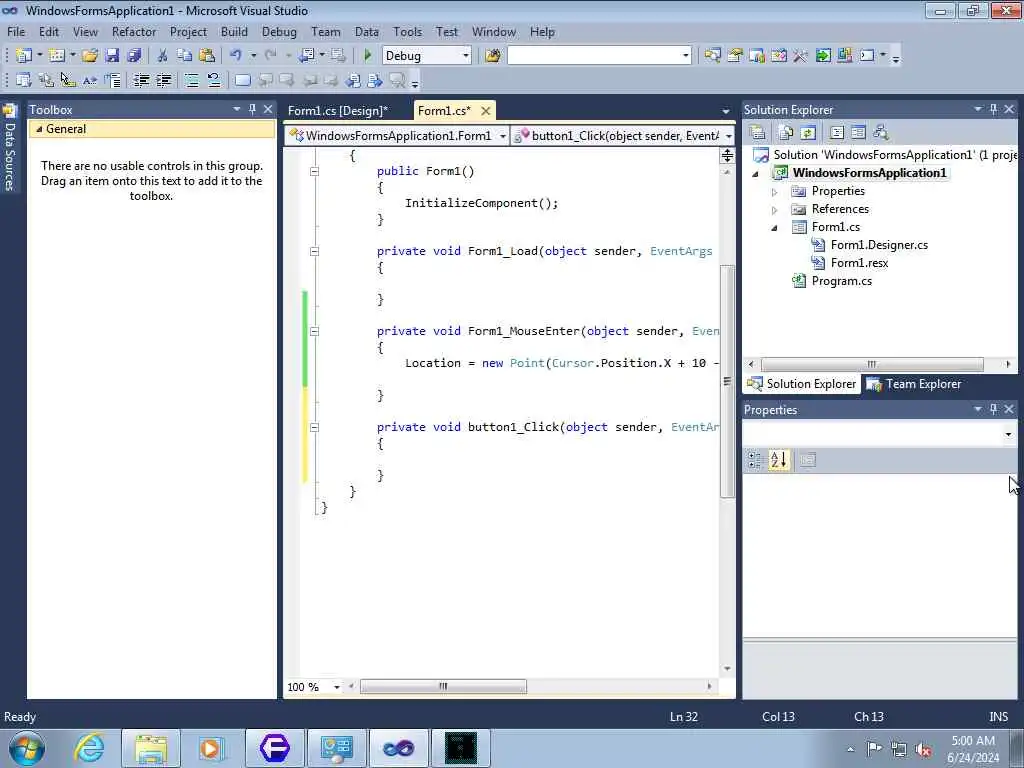1024x768 pixels.
Task: Click Solution Explorer horizontal scrollbar thumb
Action: [872, 364]
